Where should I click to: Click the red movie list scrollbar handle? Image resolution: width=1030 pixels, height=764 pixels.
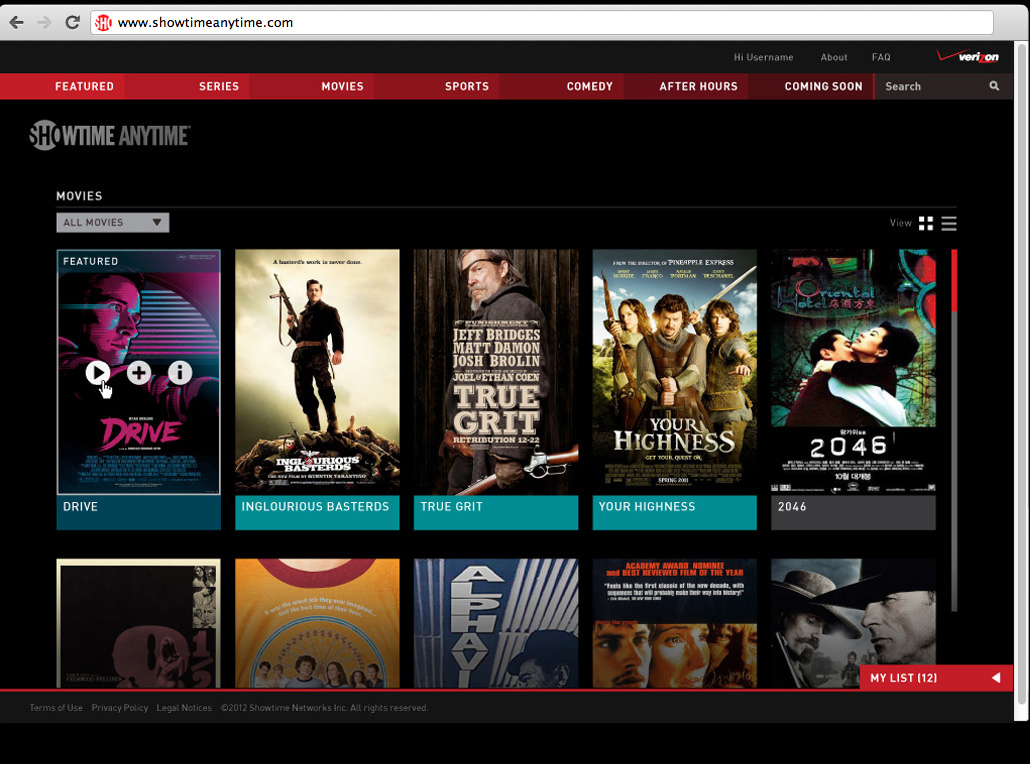tap(954, 281)
